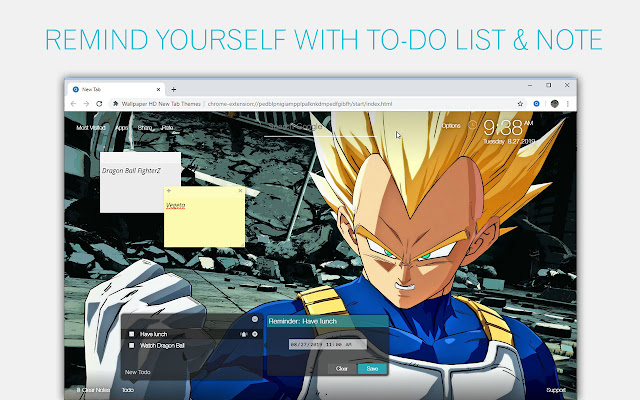The width and height of the screenshot is (640, 400).
Task: Save the Have lunch reminder
Action: (372, 369)
